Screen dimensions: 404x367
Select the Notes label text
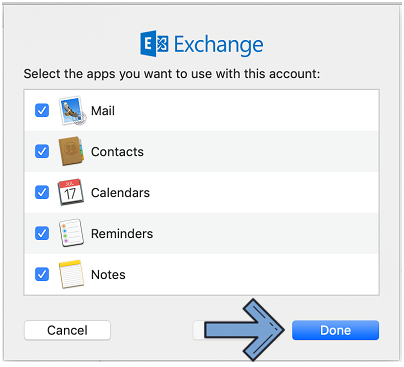coord(108,275)
